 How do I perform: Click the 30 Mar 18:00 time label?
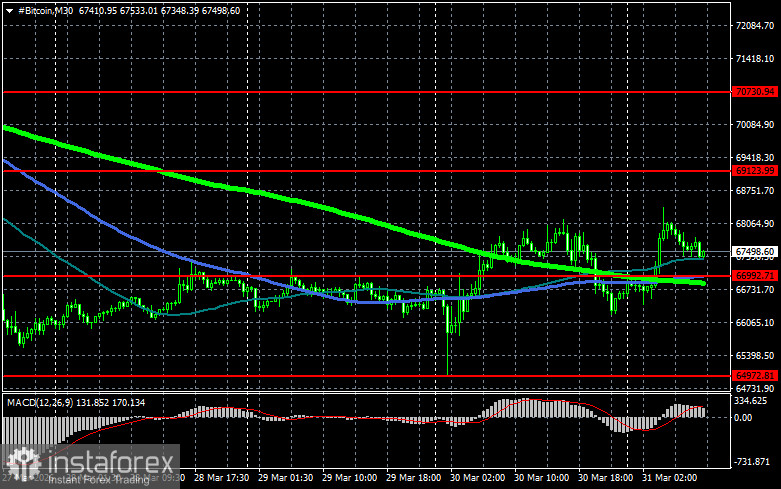(605, 478)
